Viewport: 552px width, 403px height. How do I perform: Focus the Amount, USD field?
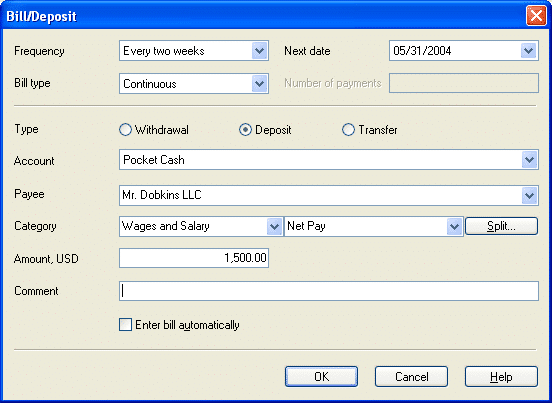[x=194, y=258]
